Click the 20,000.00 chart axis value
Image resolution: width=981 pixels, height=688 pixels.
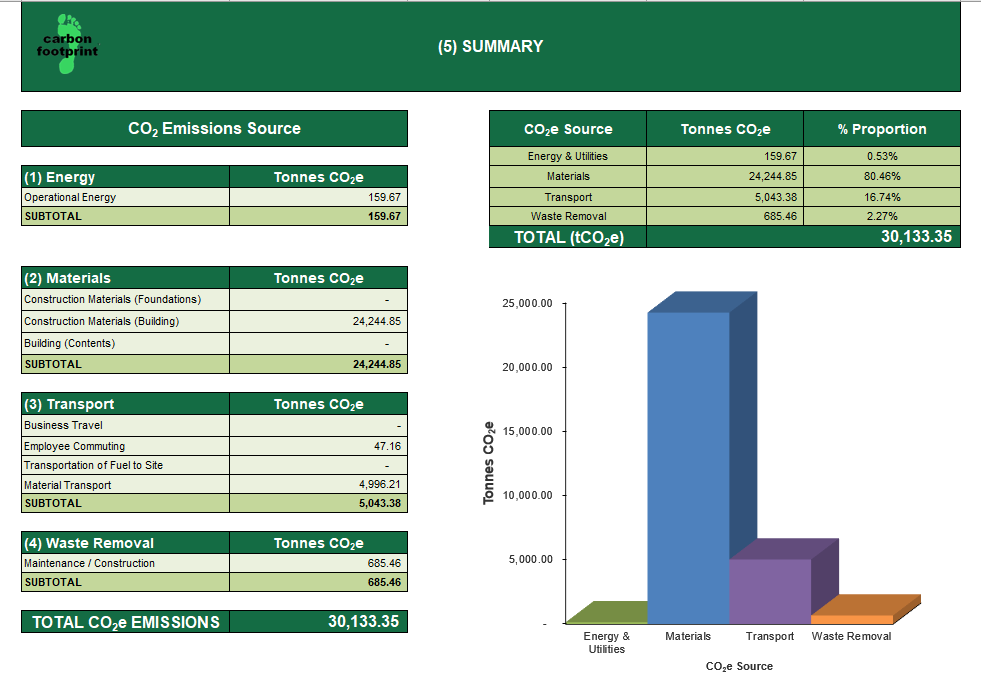coord(527,367)
